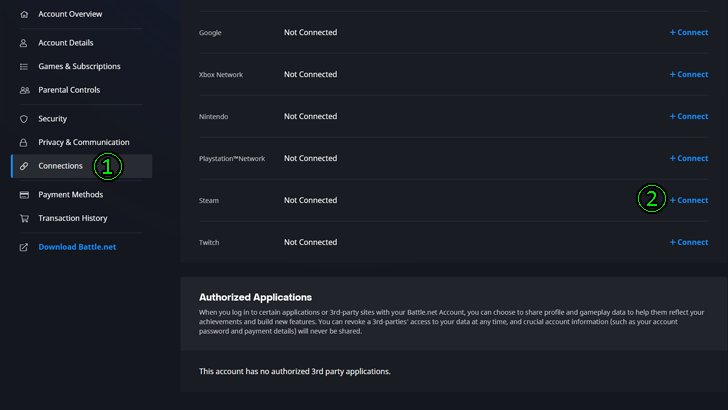Click the external link icon beside Download Battle.net

[24, 247]
